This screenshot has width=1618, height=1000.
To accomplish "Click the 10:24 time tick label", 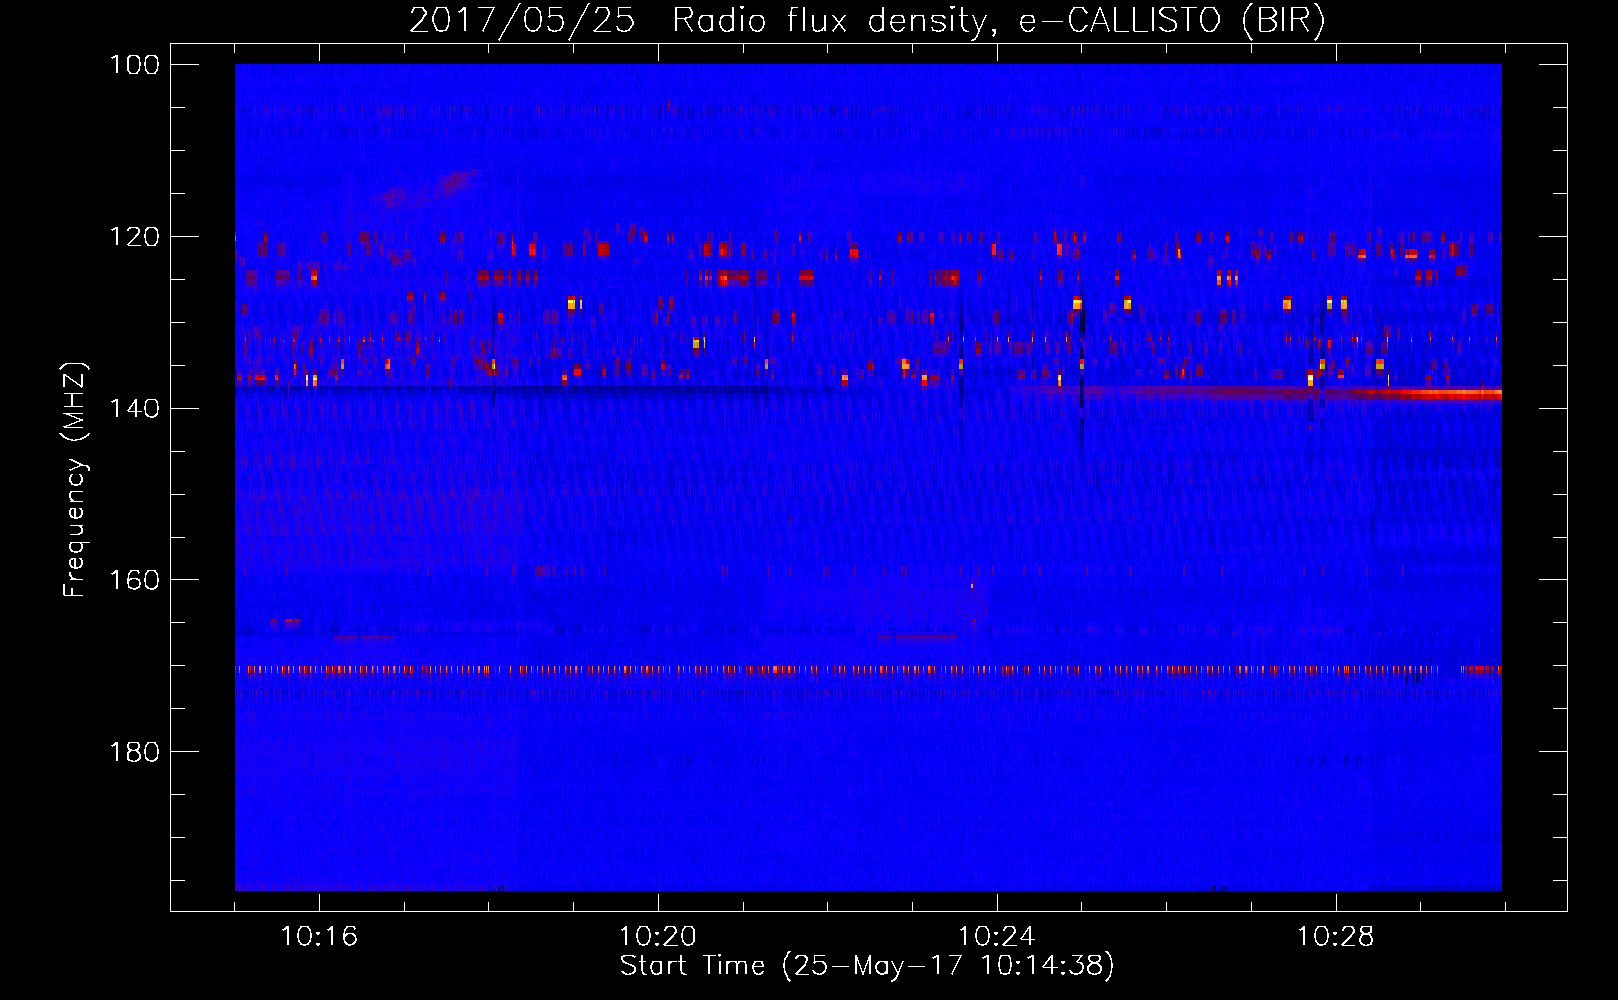I will (x=997, y=937).
